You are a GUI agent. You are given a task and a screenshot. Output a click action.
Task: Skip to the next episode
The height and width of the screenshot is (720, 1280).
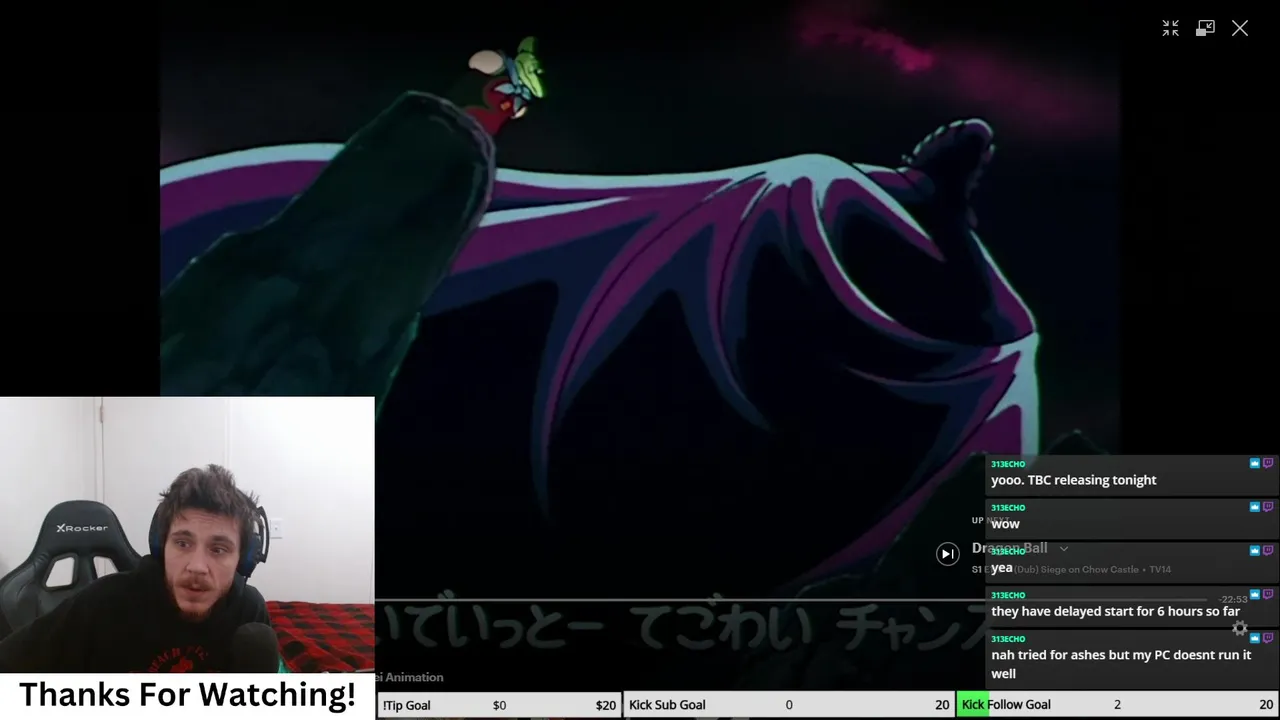(x=947, y=553)
